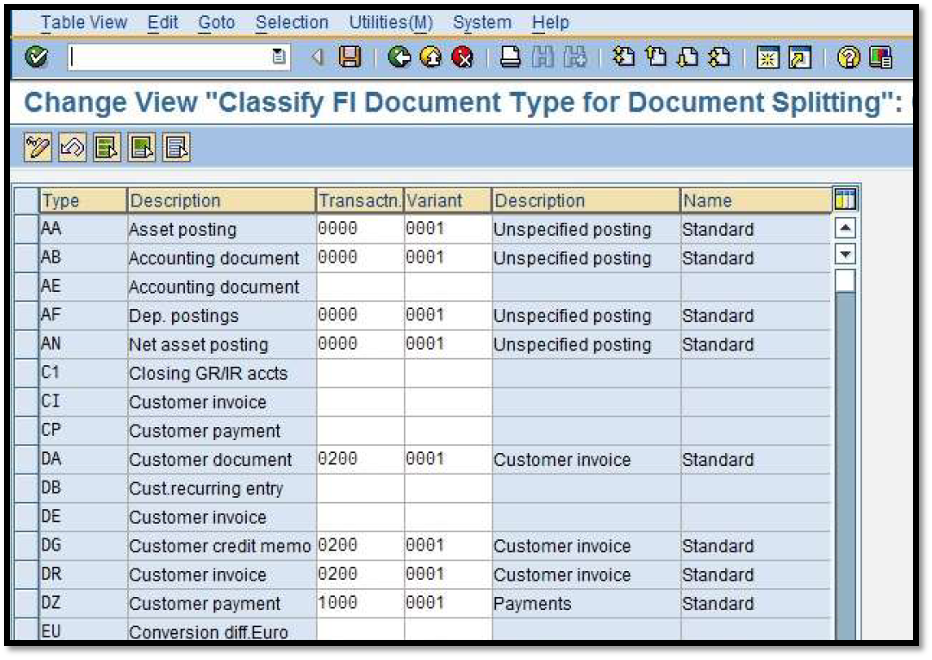The image size is (932, 660).
Task: Click the Deselect All icon
Action: [x=176, y=147]
